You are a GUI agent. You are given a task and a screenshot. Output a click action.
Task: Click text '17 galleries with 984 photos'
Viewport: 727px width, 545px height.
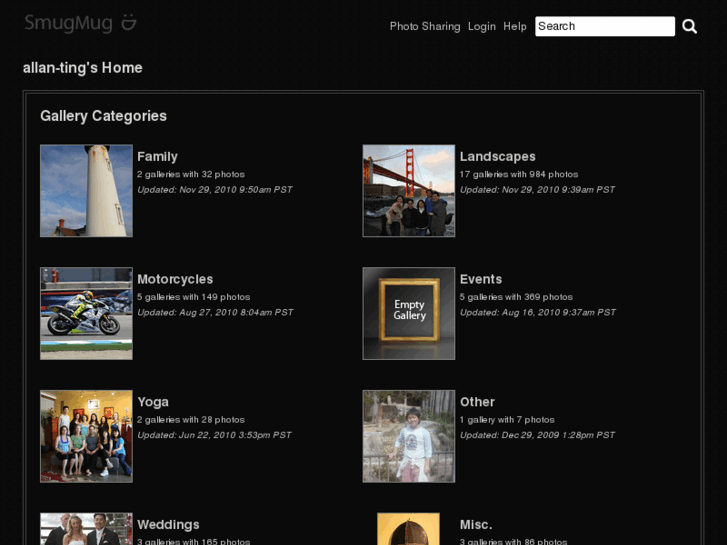pyautogui.click(x=519, y=174)
